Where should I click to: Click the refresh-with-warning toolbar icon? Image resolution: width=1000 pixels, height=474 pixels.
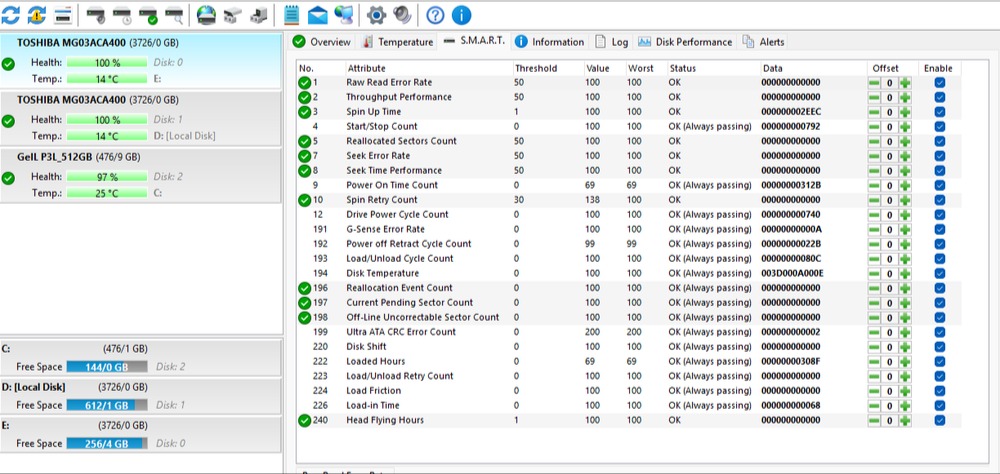point(37,15)
